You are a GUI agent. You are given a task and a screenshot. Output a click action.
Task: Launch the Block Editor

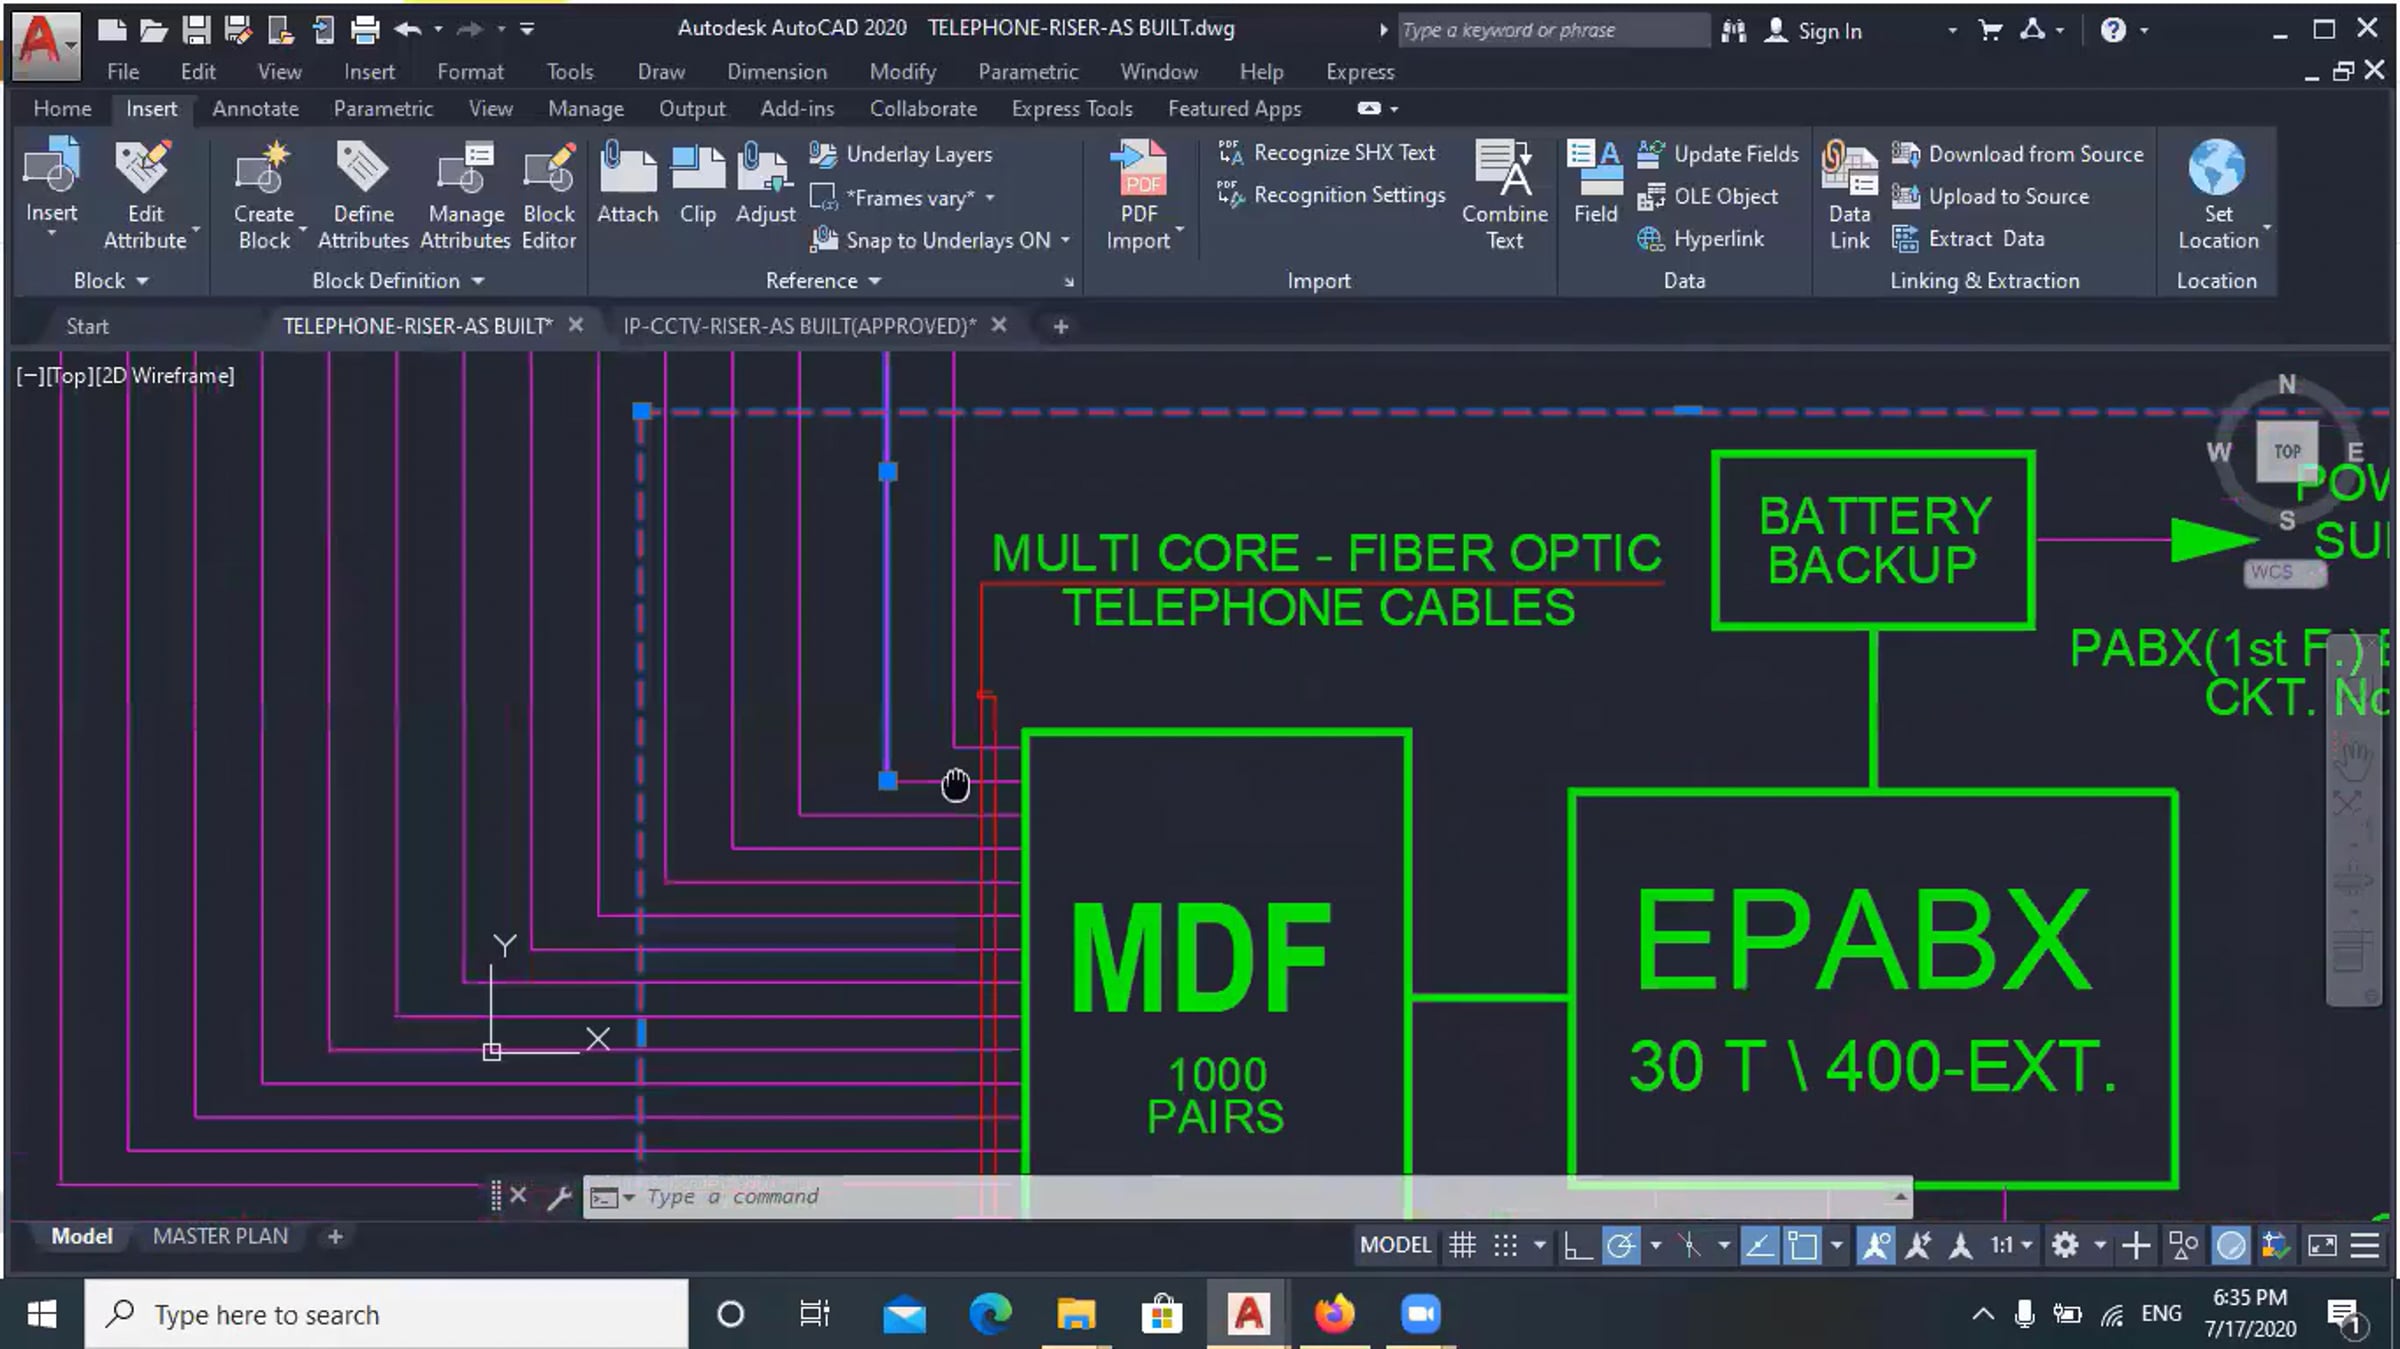point(549,195)
